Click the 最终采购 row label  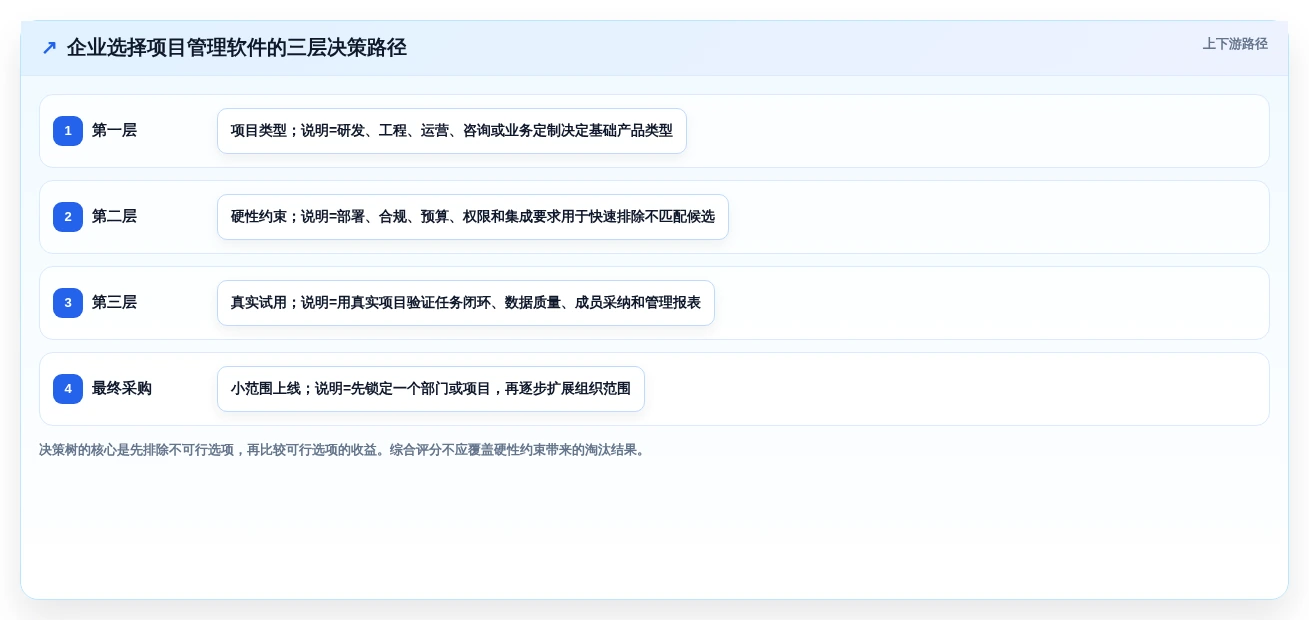[122, 389]
